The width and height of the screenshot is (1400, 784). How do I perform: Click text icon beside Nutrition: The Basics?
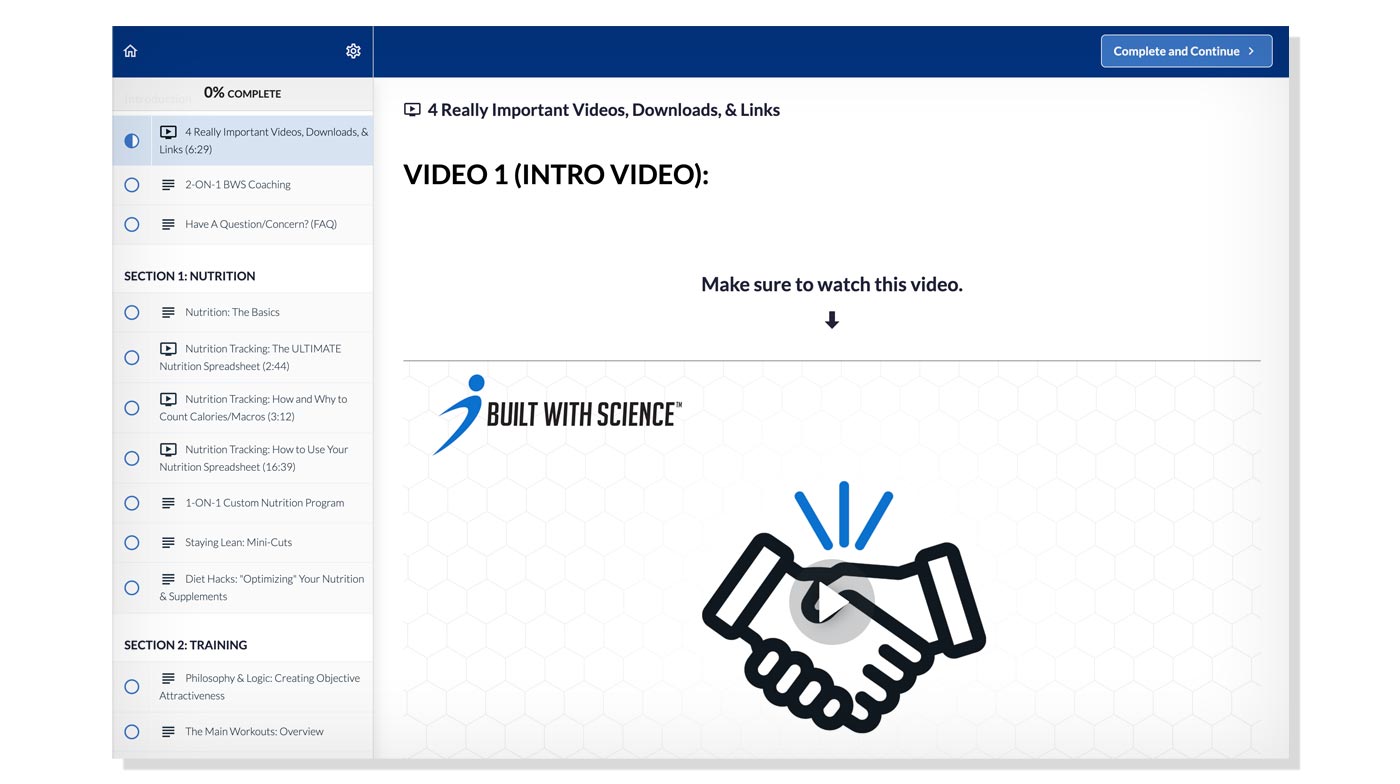(x=168, y=313)
